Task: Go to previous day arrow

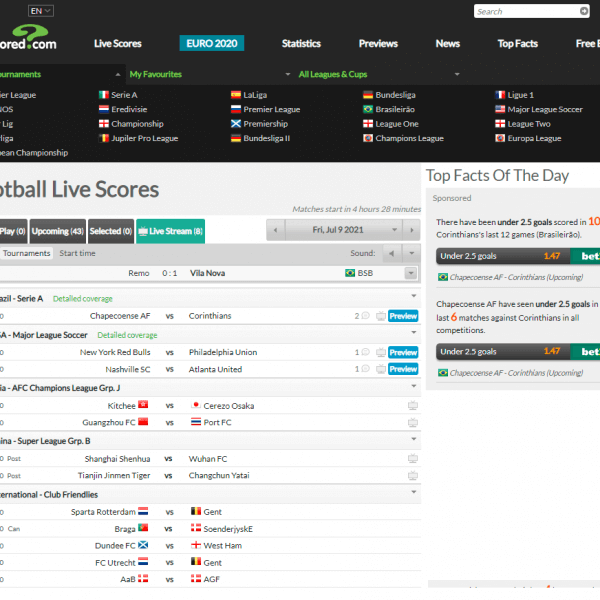Action: (x=276, y=230)
